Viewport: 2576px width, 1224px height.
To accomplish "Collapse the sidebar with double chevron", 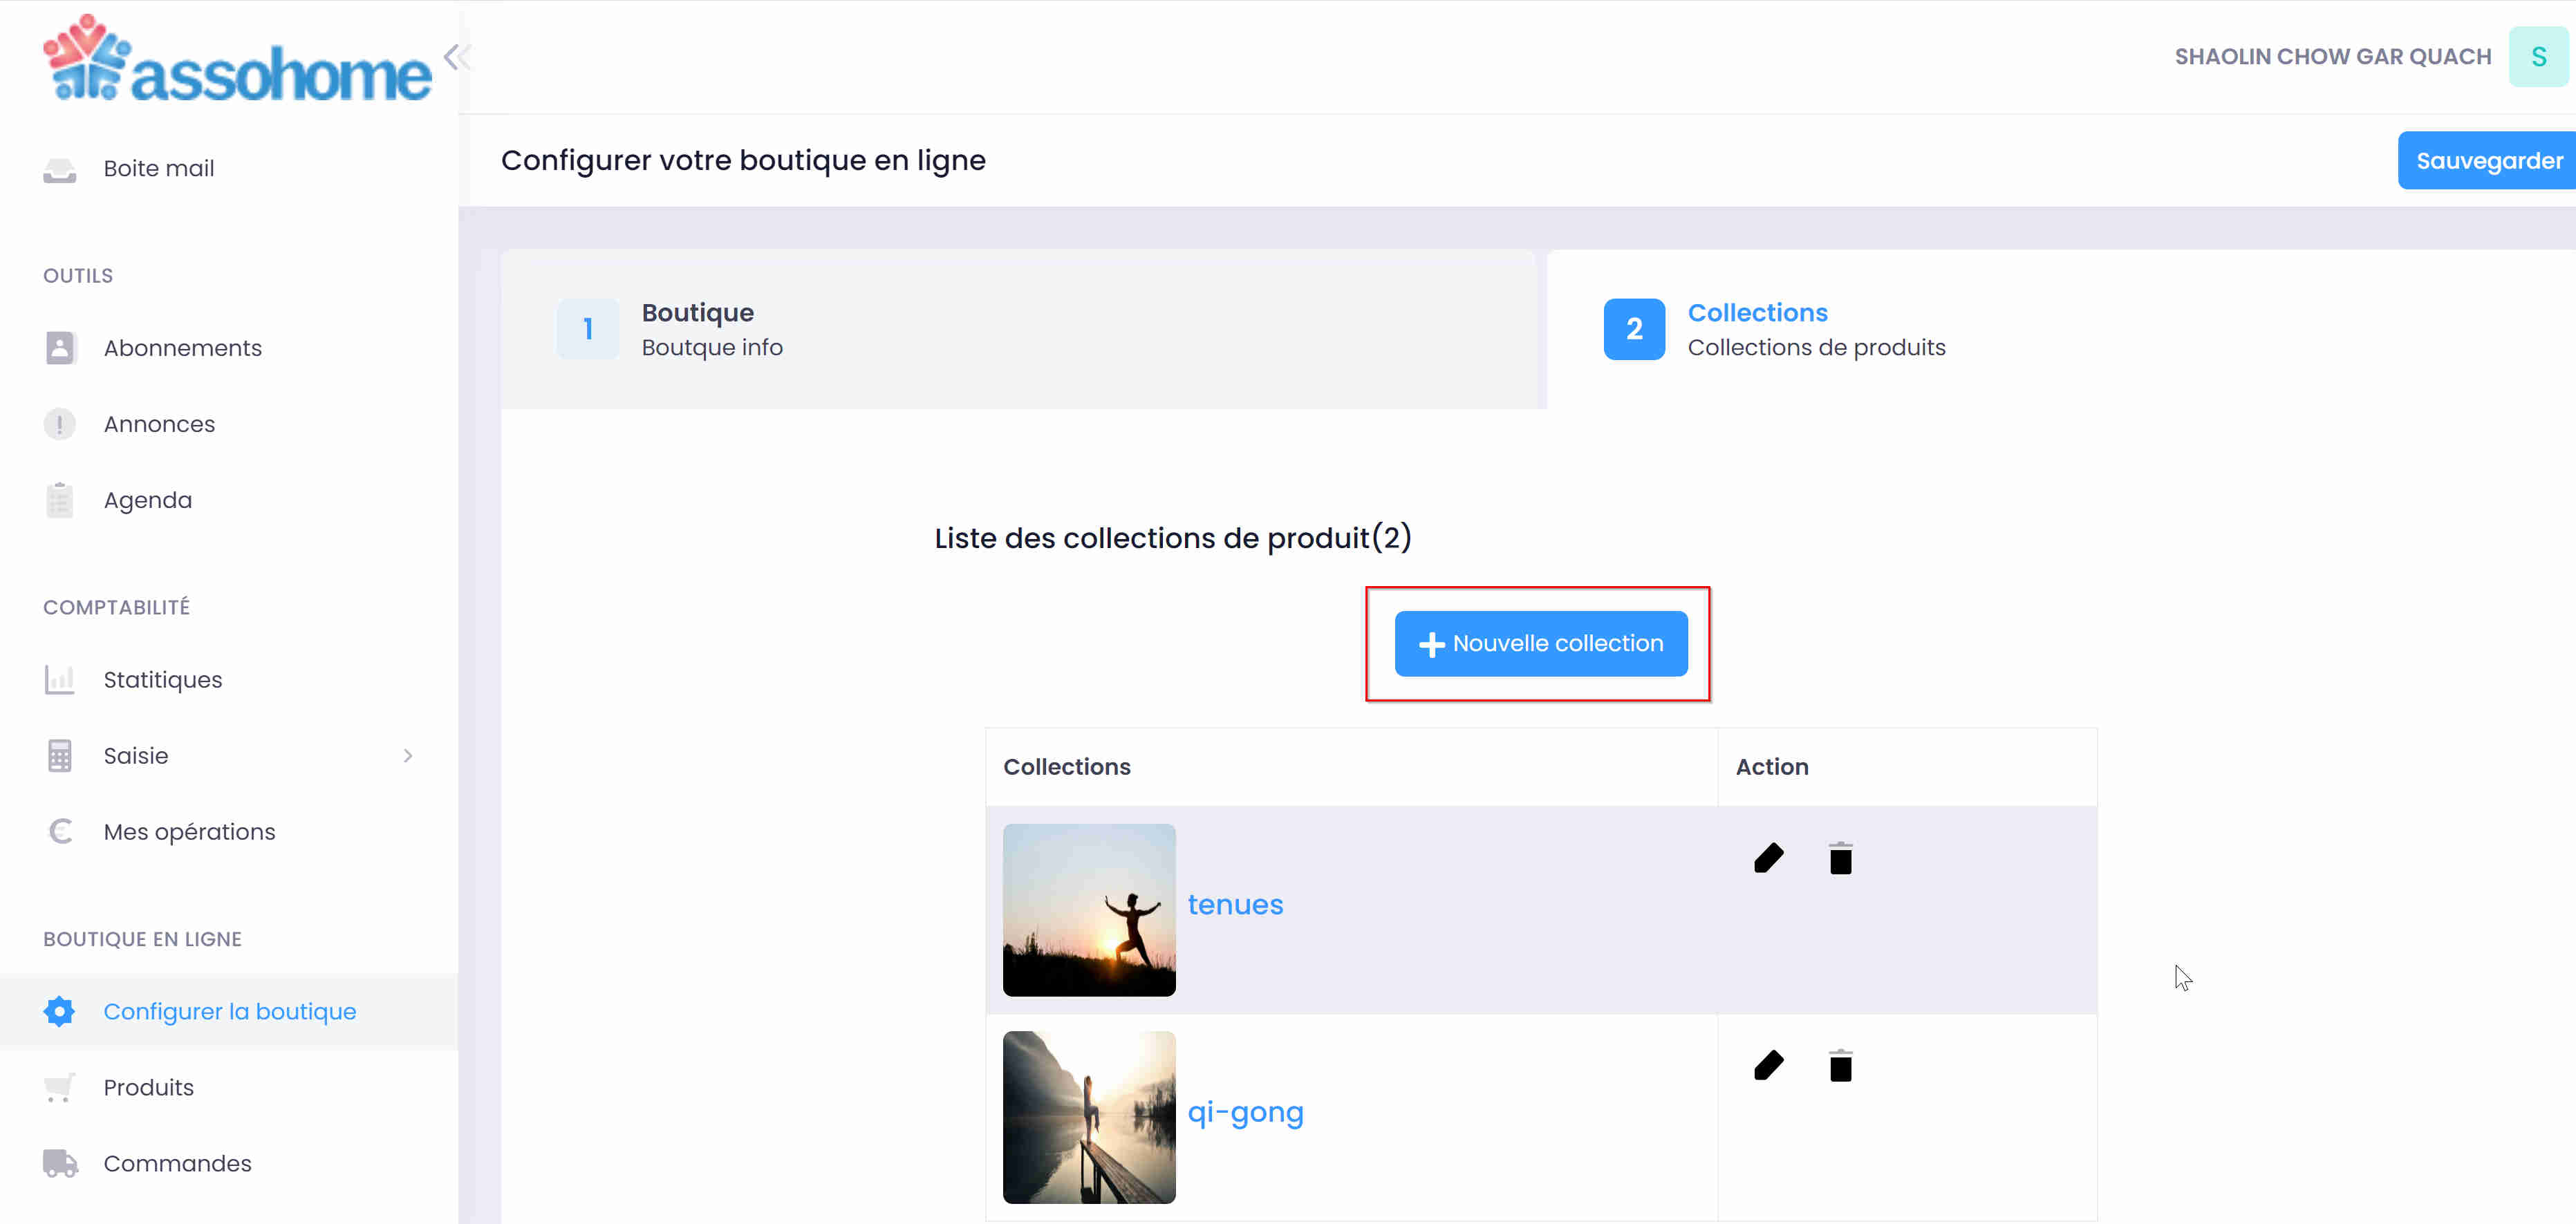I will (x=456, y=56).
